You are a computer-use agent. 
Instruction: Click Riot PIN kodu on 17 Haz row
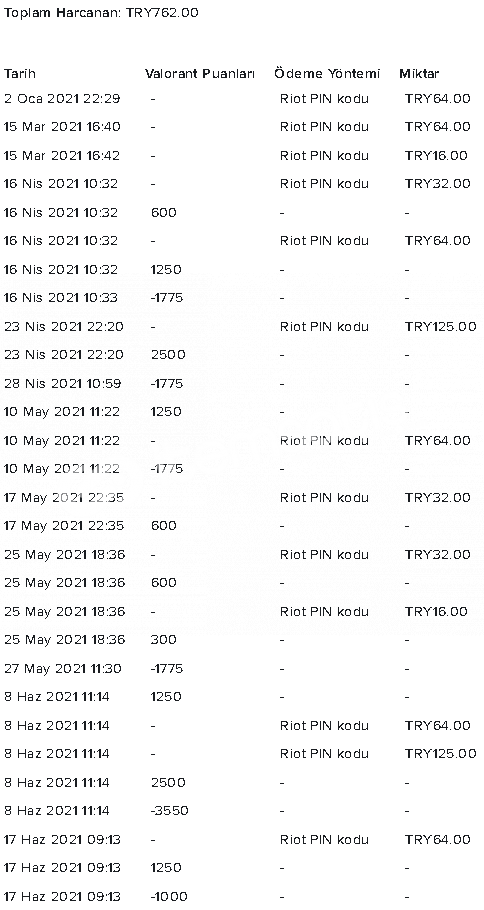tap(324, 839)
